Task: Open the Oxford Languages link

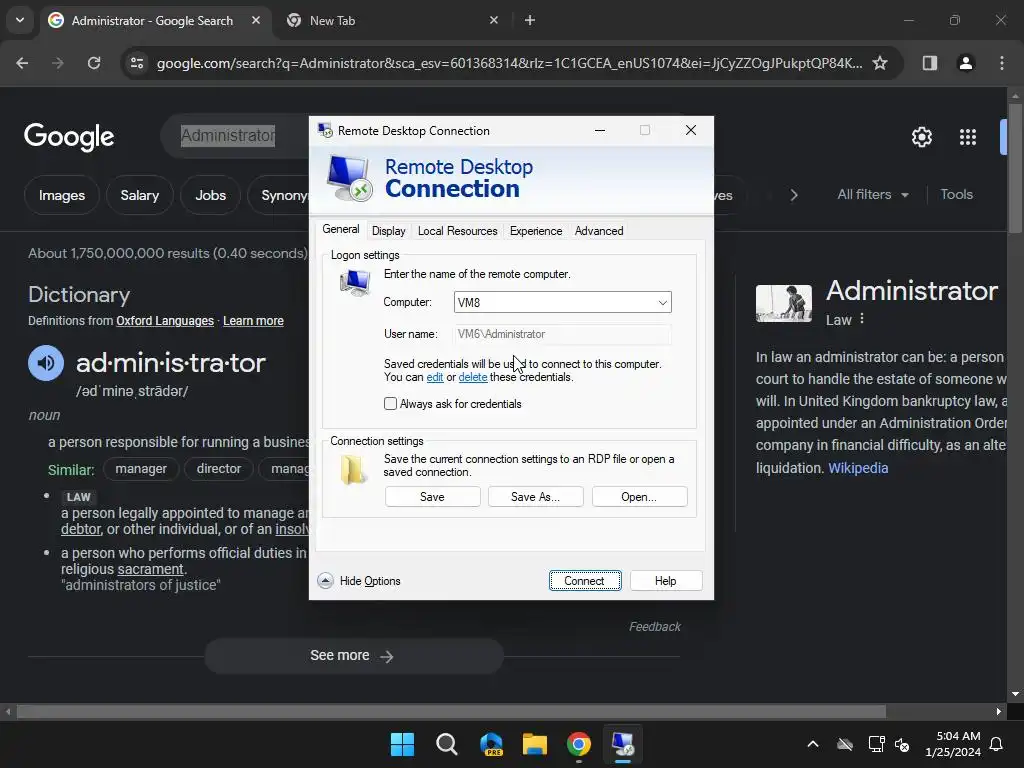Action: [x=165, y=321]
